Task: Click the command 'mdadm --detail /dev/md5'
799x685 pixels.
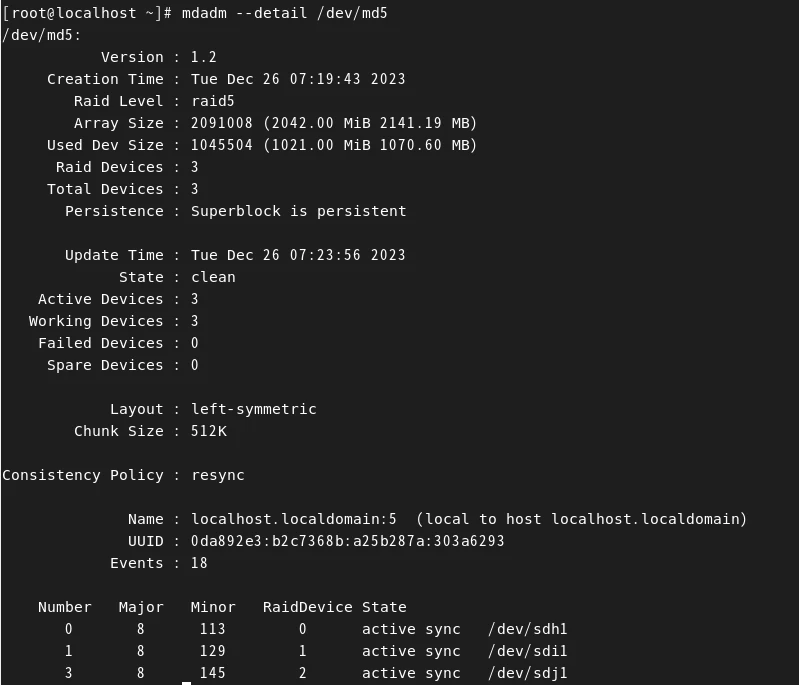Action: [284, 13]
